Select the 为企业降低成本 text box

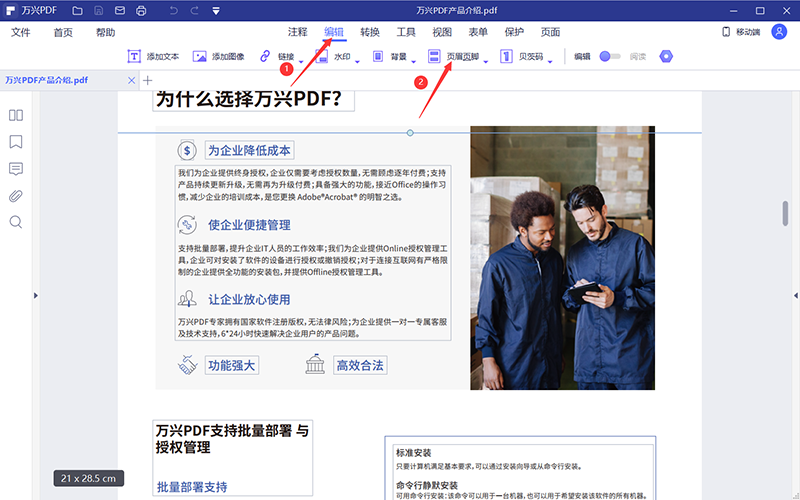(249, 151)
